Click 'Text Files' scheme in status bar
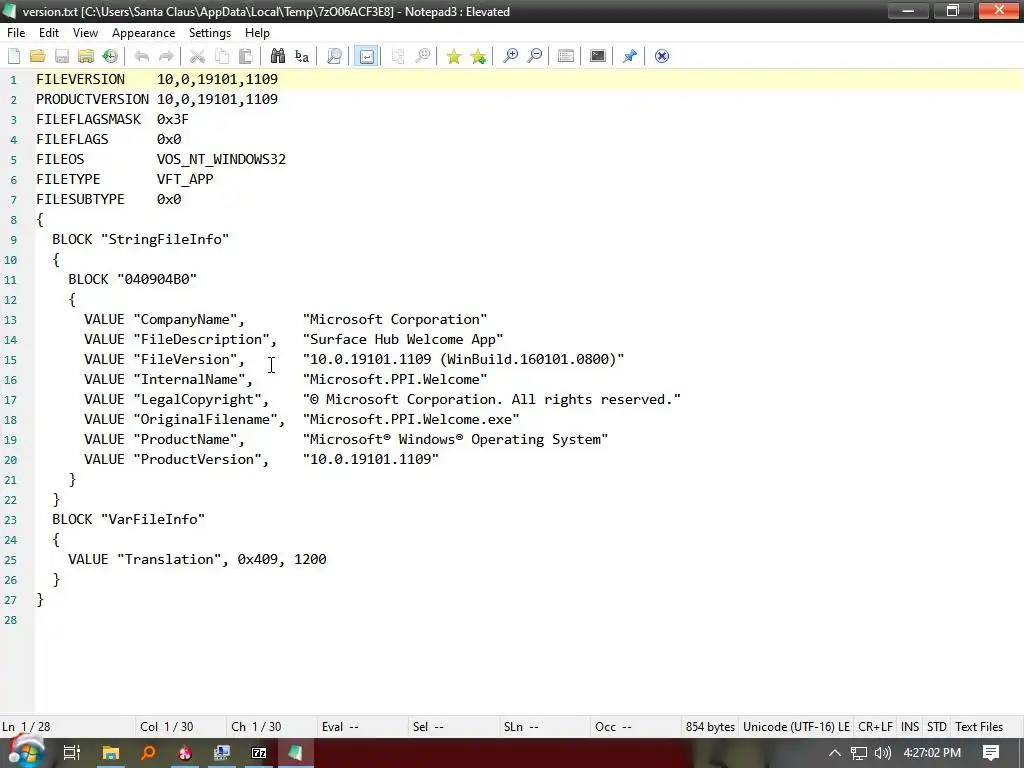Viewport: 1024px width, 768px height. click(978, 727)
